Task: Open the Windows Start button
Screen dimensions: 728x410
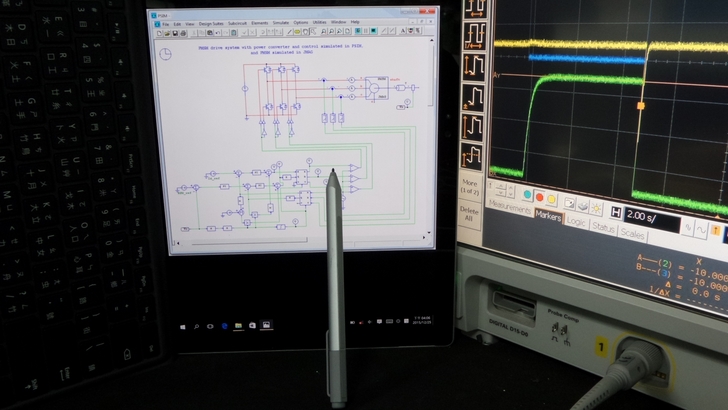Action: pyautogui.click(x=182, y=327)
